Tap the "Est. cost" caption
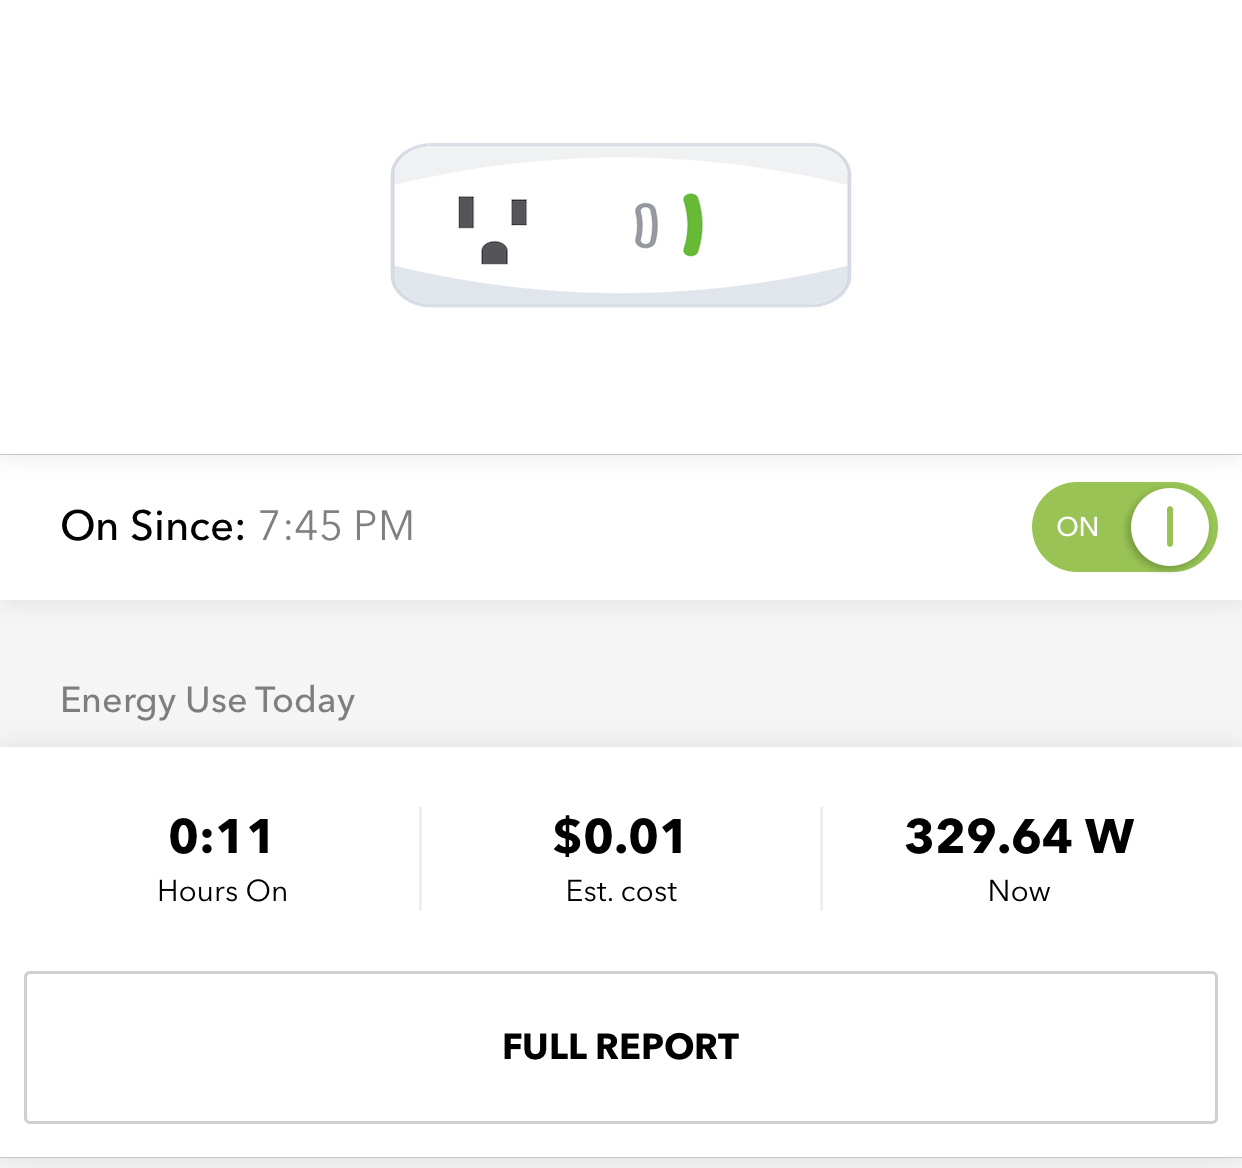1242x1168 pixels. tap(621, 891)
